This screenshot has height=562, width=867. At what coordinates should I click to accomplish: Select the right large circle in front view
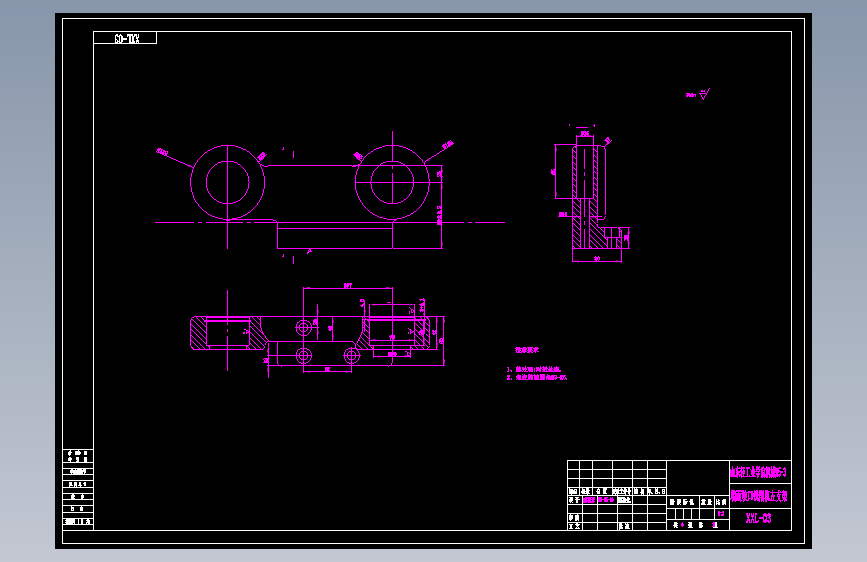pos(392,182)
